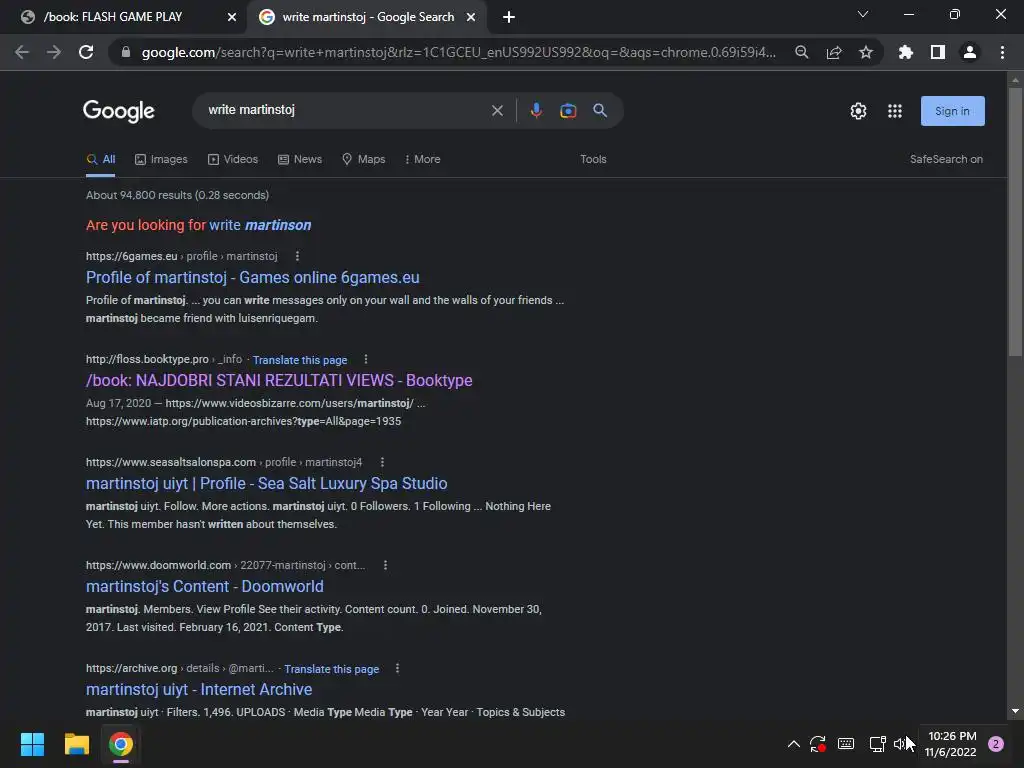Open options for archive.org result
The height and width of the screenshot is (768, 1024).
pos(397,668)
